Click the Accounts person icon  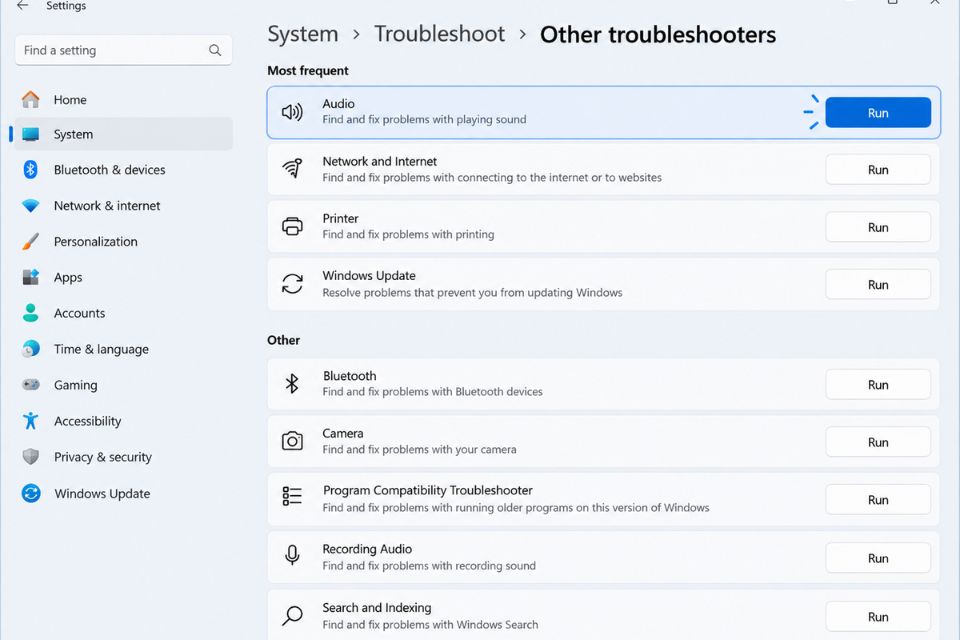pos(31,313)
